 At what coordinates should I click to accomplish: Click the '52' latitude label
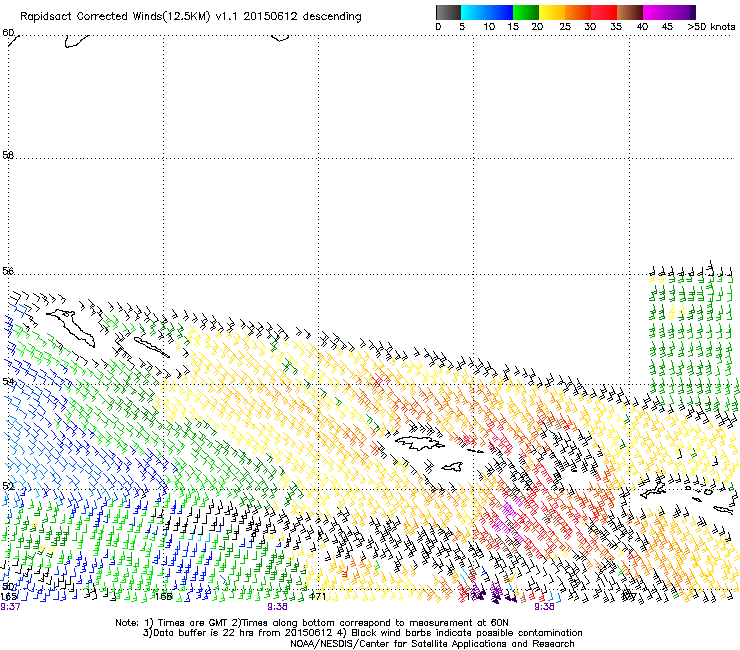click(8, 486)
